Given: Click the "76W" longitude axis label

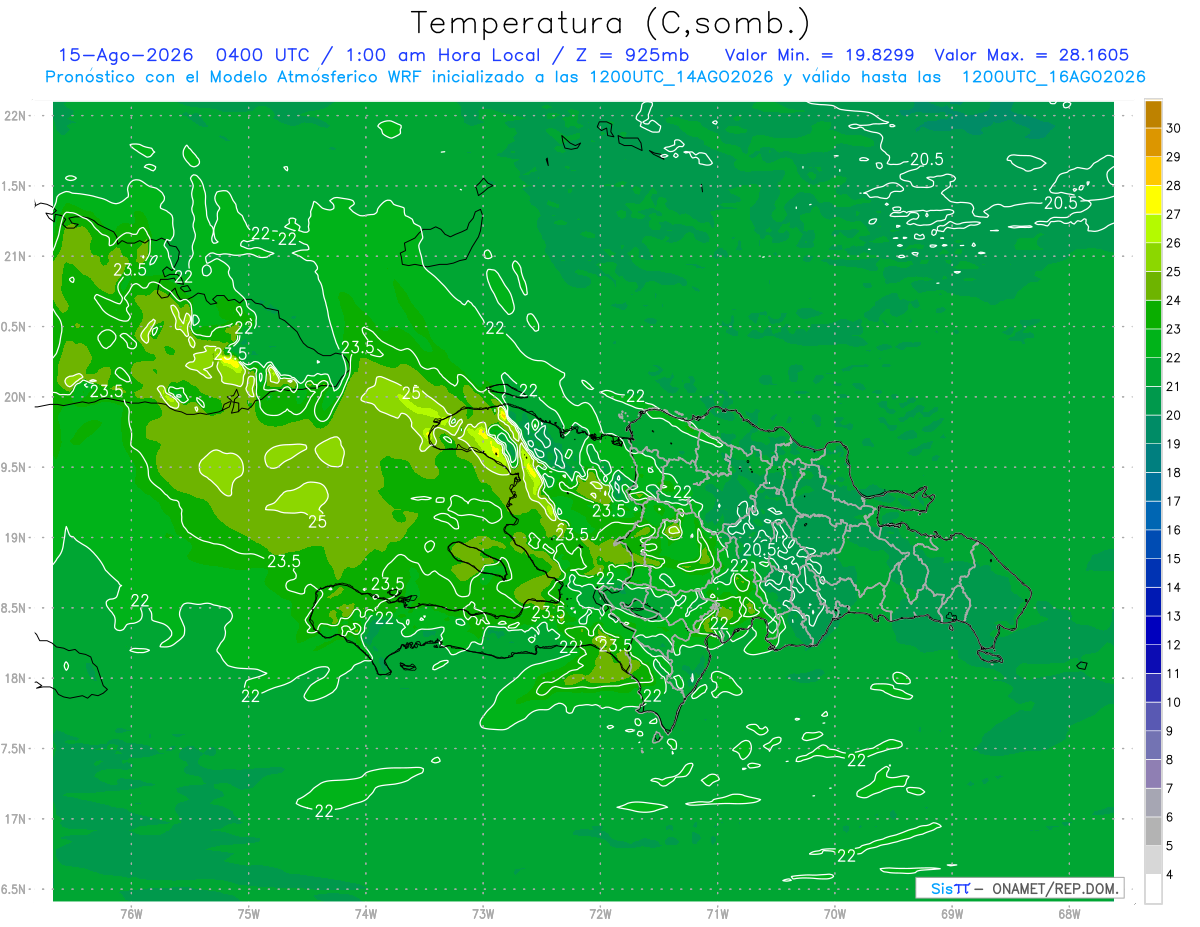Looking at the screenshot, I should point(131,914).
